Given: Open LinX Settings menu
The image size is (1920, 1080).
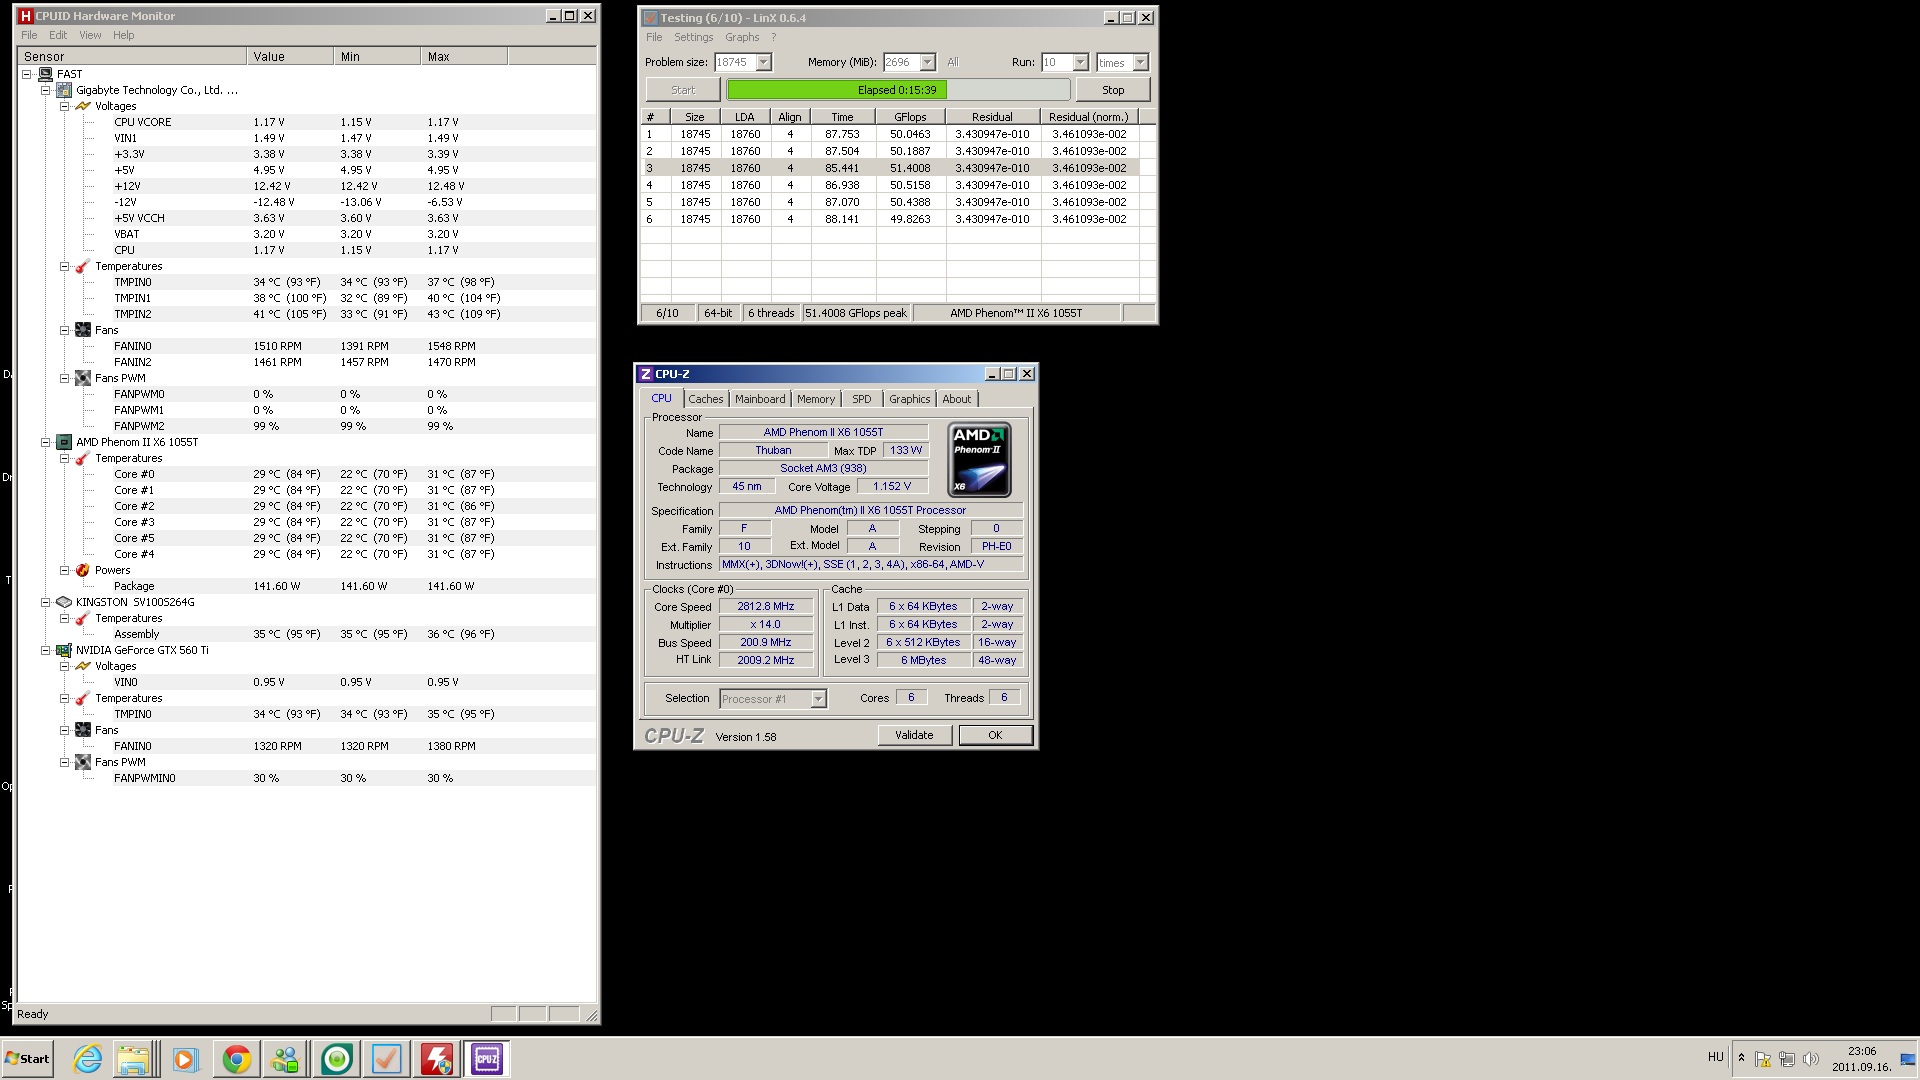Looking at the screenshot, I should click(x=693, y=37).
